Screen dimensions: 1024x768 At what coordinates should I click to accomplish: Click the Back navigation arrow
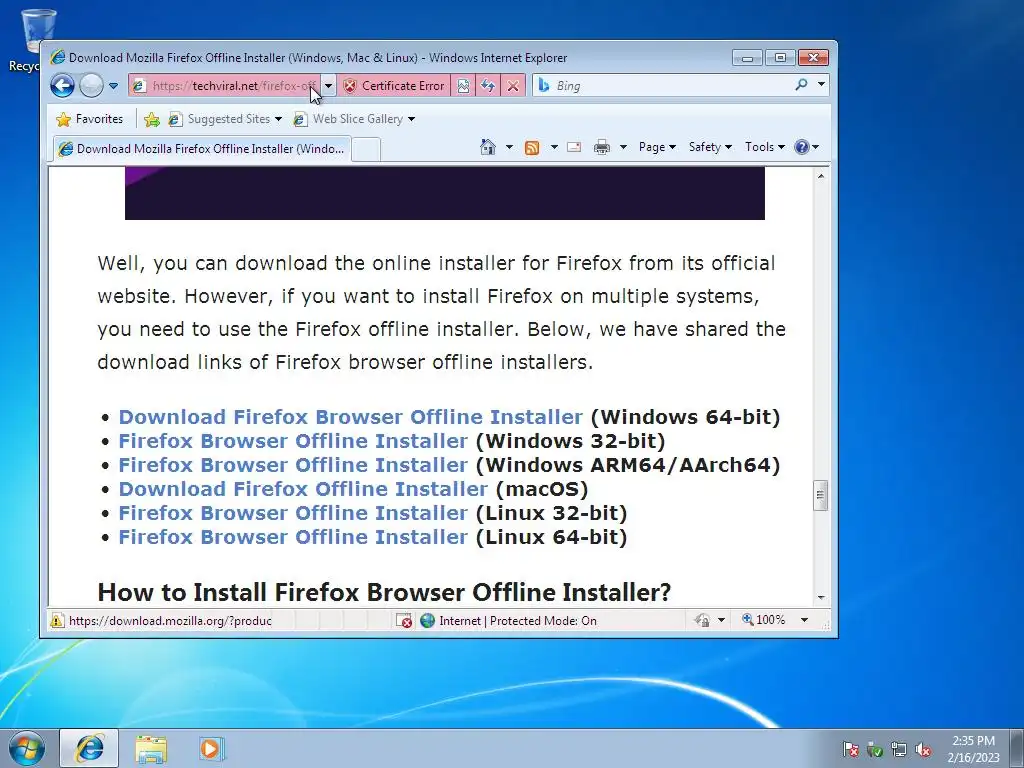[62, 86]
